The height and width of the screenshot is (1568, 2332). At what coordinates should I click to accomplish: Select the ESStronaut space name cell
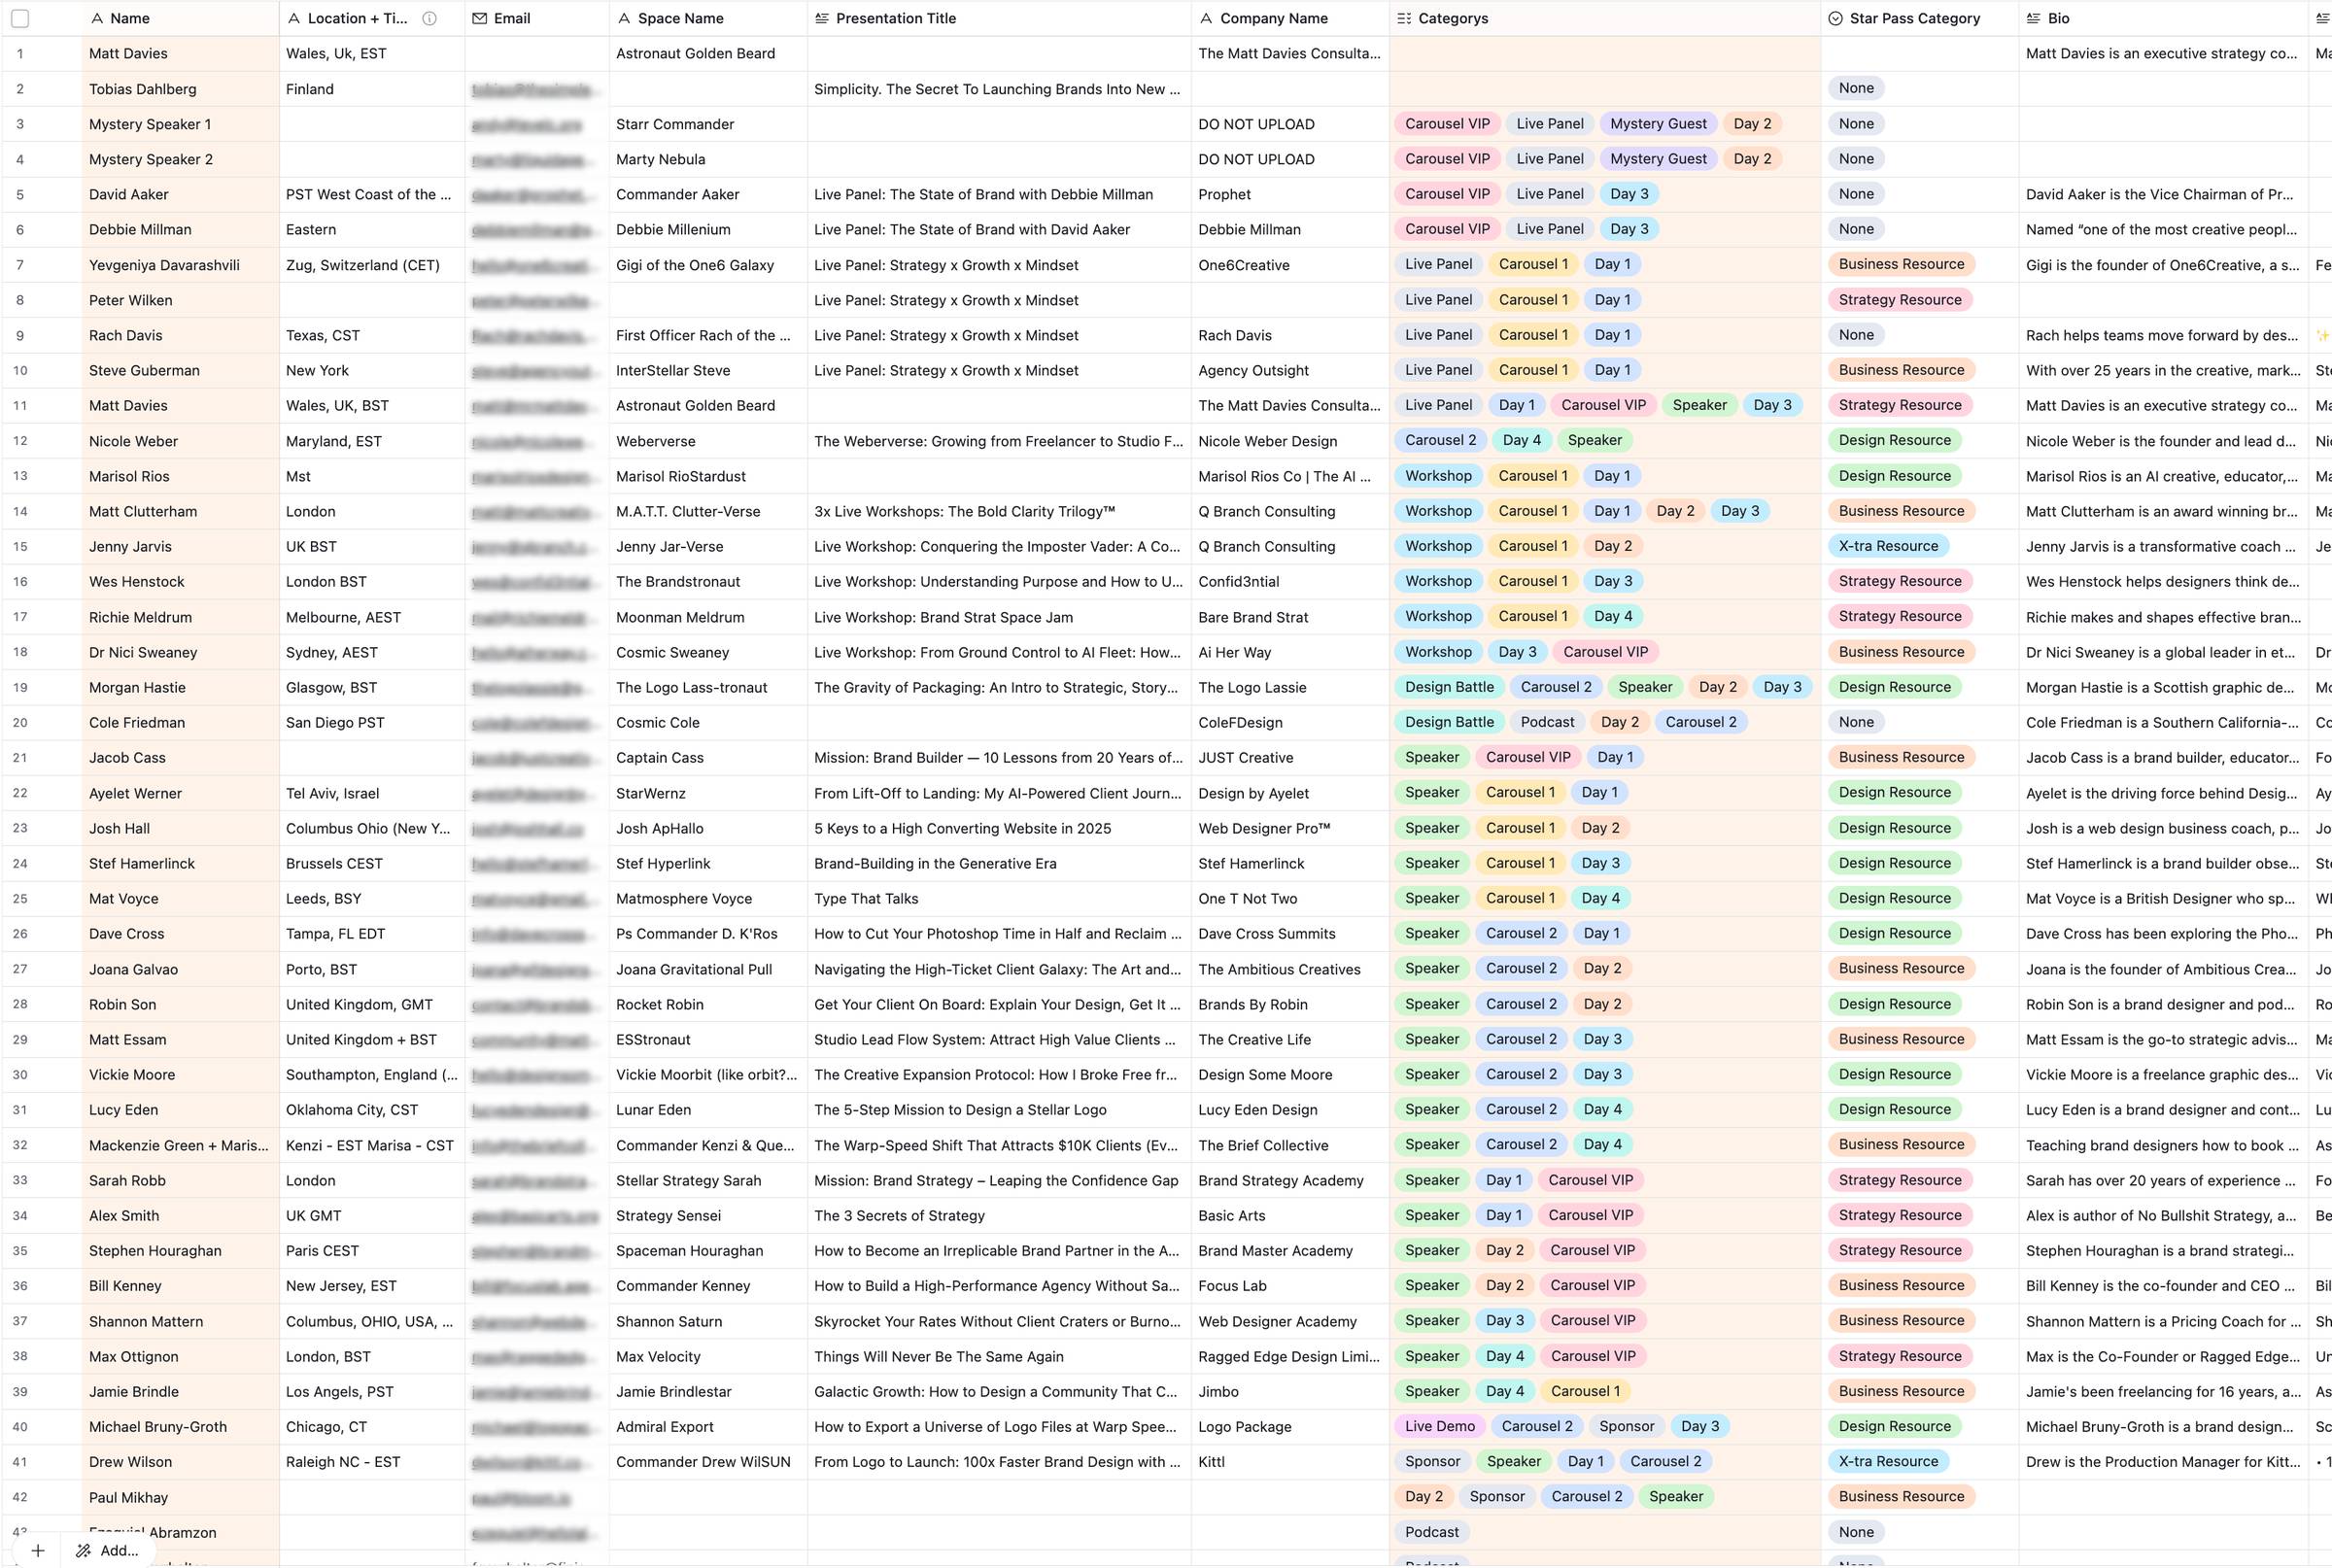tap(708, 1039)
